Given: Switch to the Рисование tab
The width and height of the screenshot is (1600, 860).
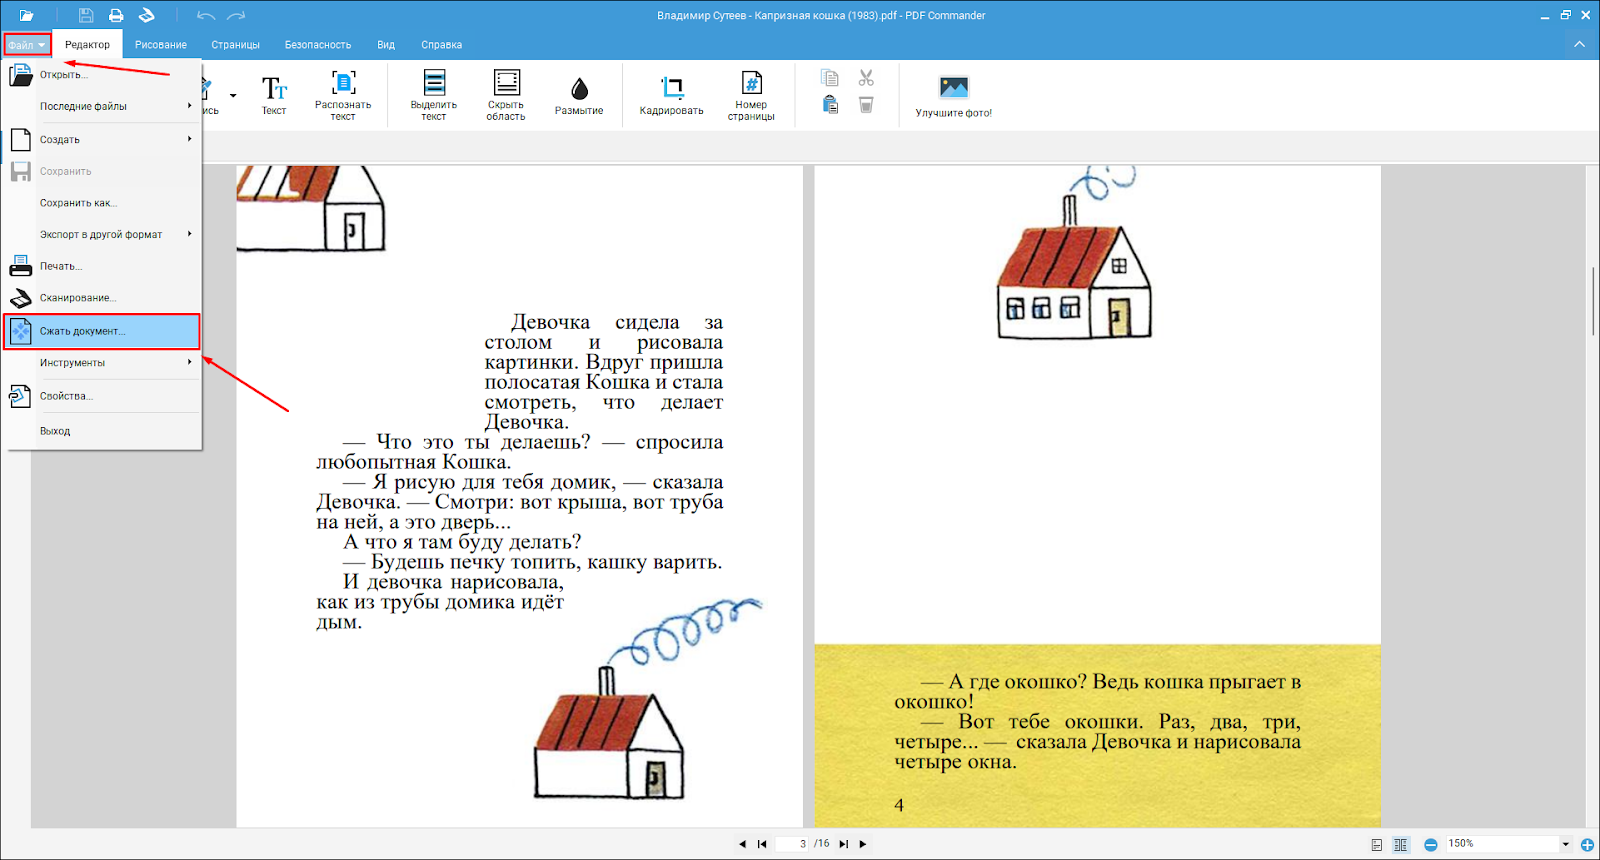Looking at the screenshot, I should click(x=161, y=45).
